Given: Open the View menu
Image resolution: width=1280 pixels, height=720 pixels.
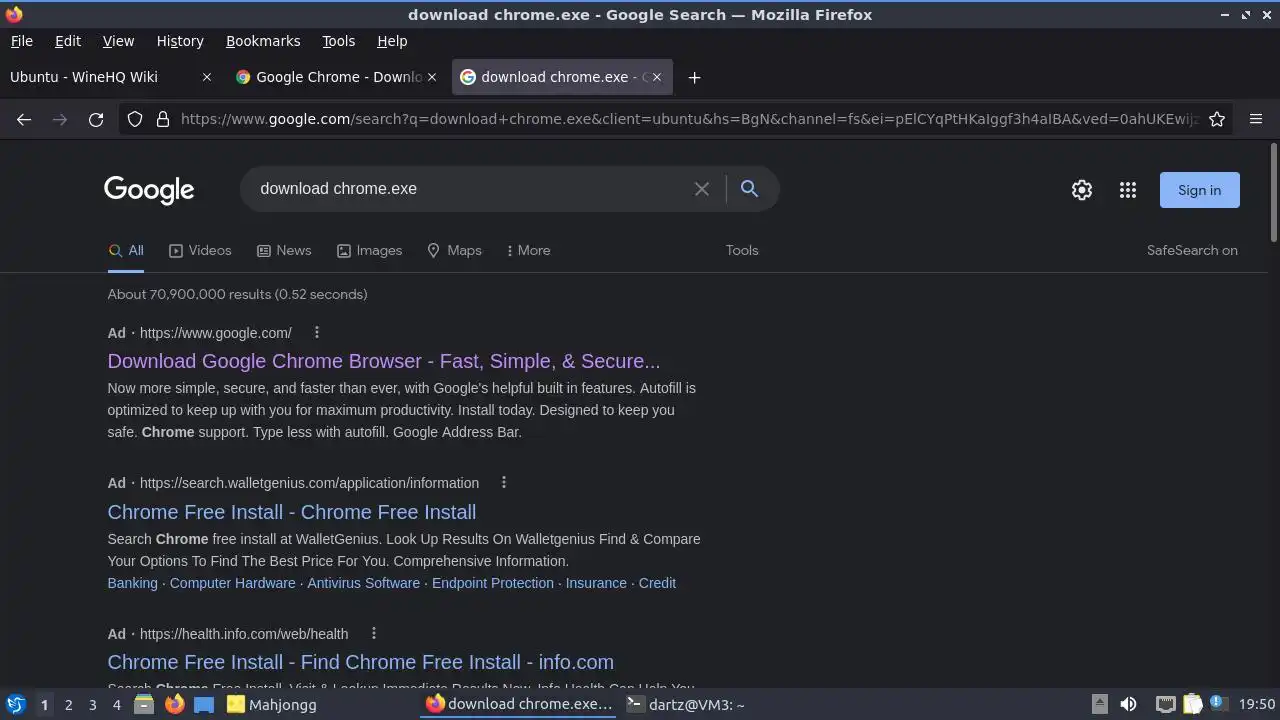Looking at the screenshot, I should click(118, 41).
